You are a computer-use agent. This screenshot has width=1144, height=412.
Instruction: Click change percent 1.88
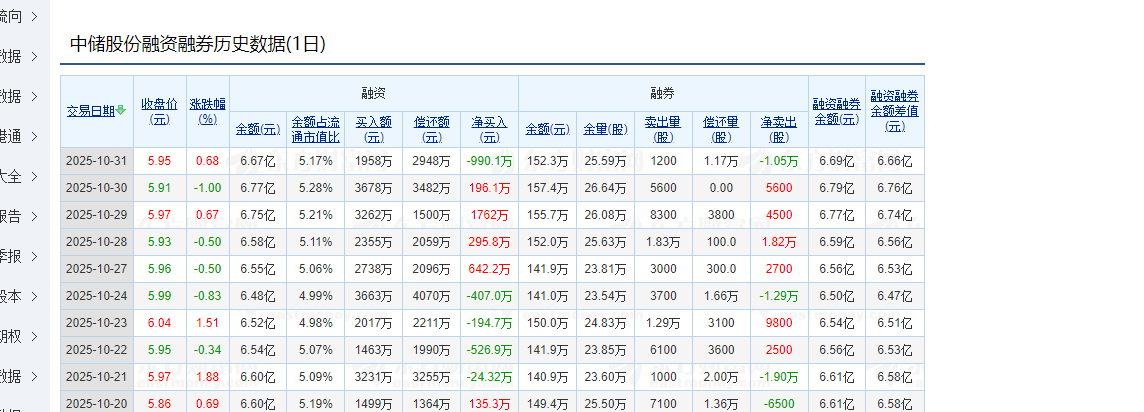208,377
